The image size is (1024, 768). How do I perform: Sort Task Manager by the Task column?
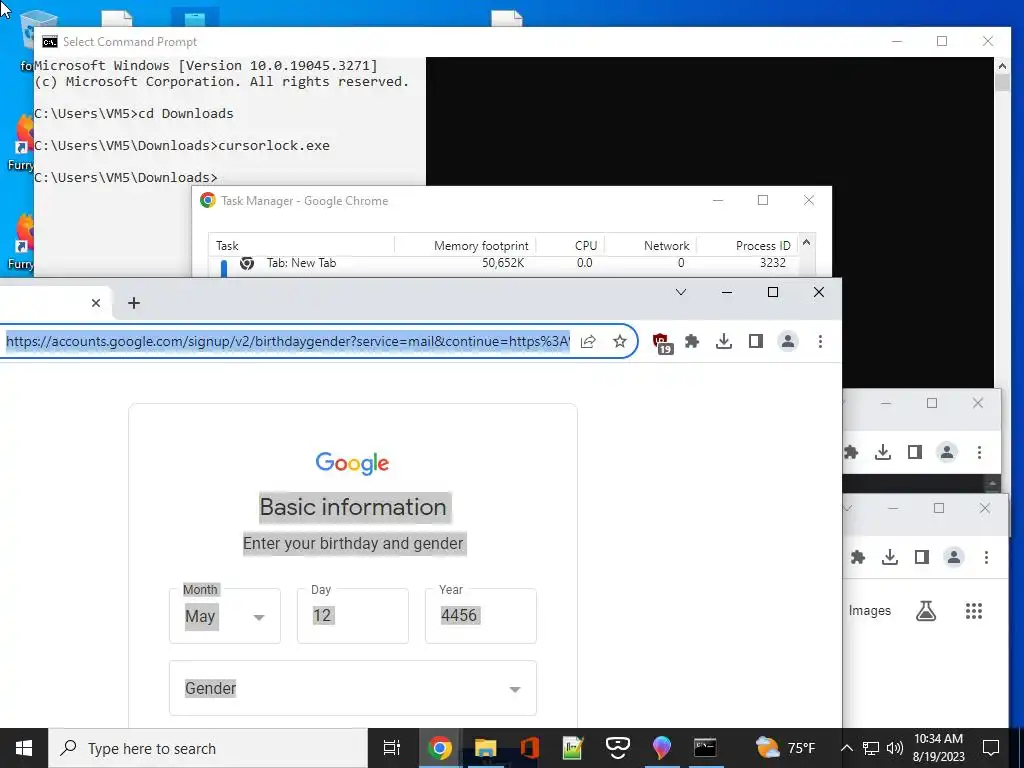click(x=301, y=246)
